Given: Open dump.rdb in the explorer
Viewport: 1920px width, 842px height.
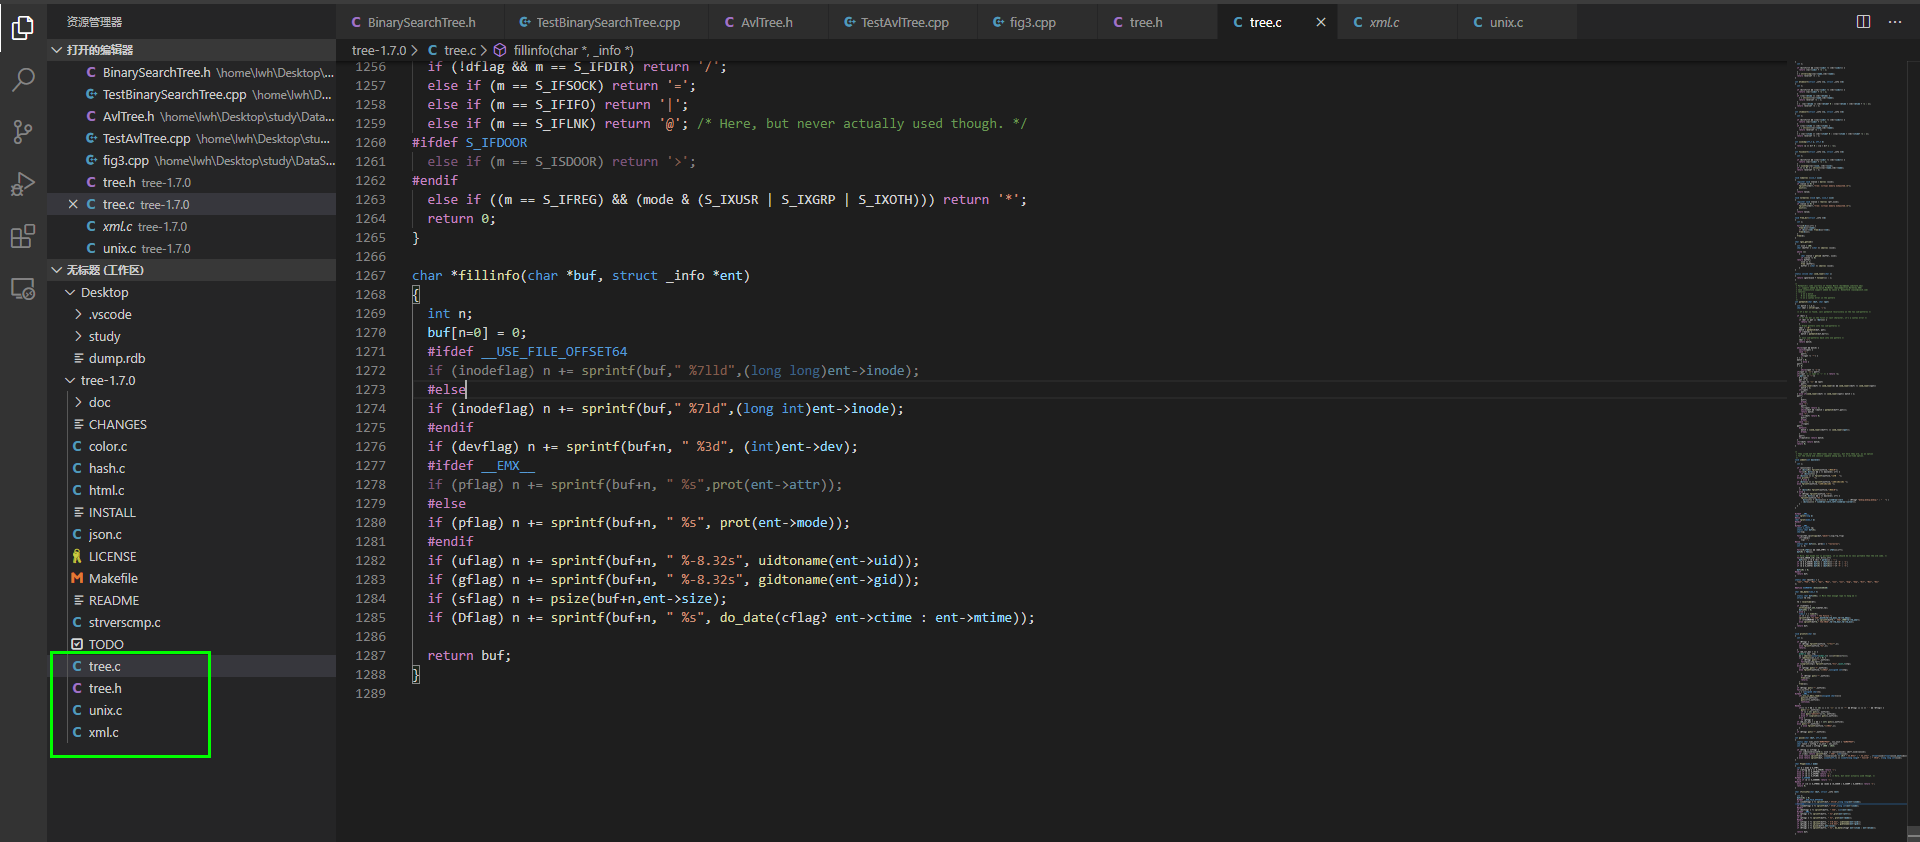Looking at the screenshot, I should click(x=192, y=358).
